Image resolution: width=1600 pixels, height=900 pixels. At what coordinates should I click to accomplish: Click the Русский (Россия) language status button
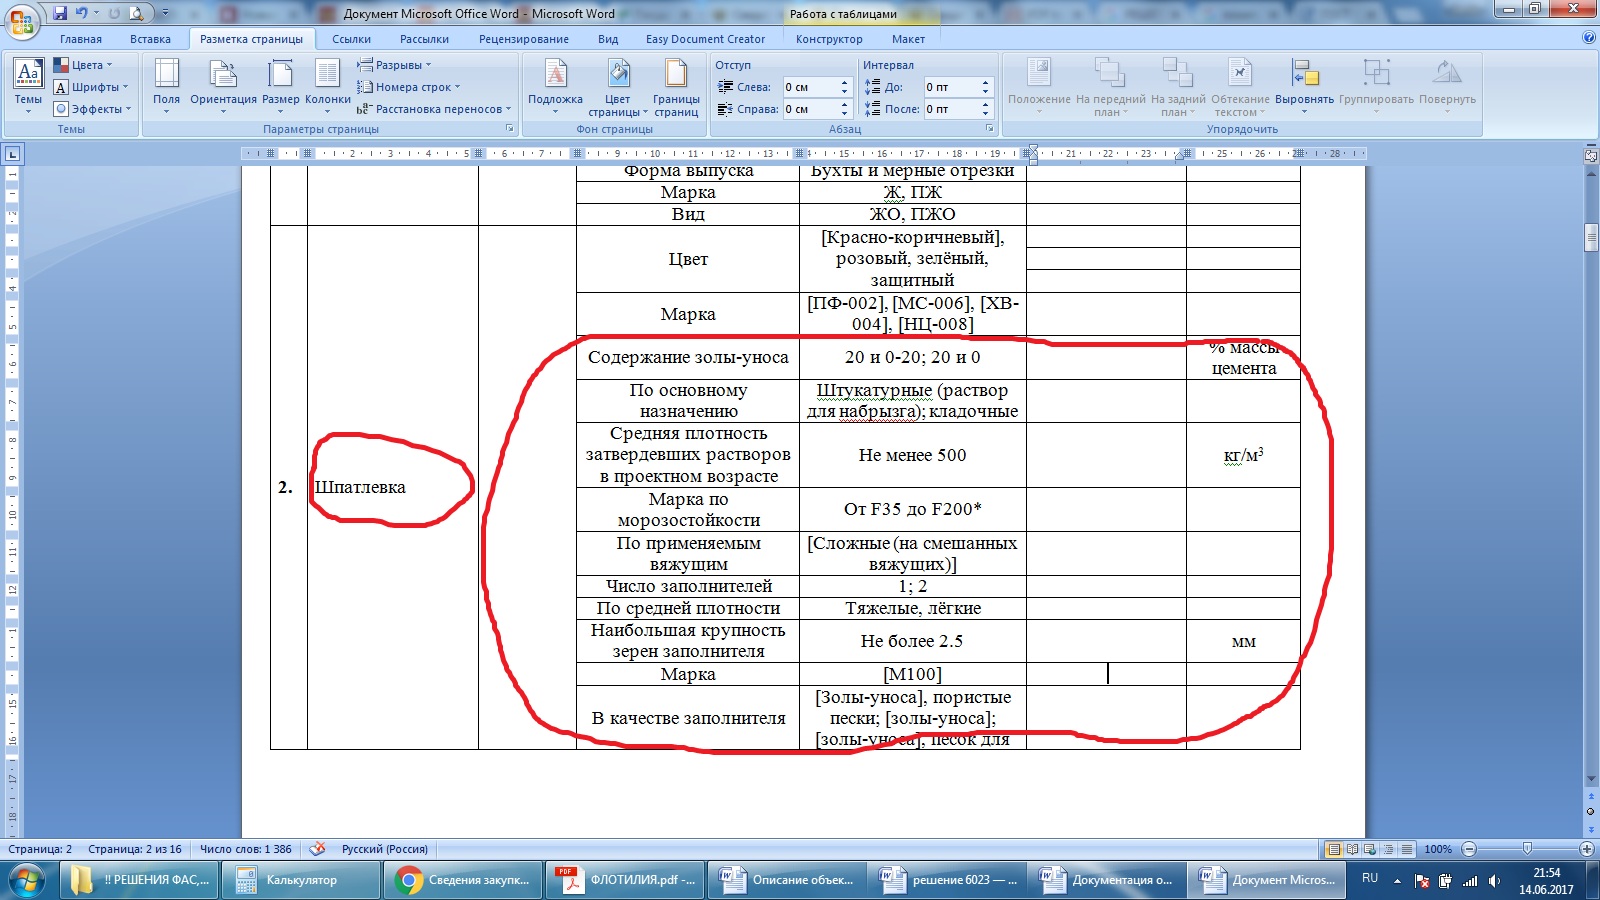pyautogui.click(x=384, y=849)
